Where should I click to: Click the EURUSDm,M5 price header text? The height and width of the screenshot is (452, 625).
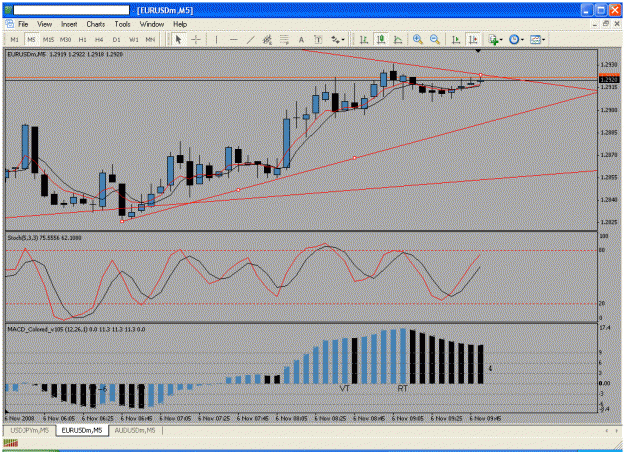click(x=65, y=54)
